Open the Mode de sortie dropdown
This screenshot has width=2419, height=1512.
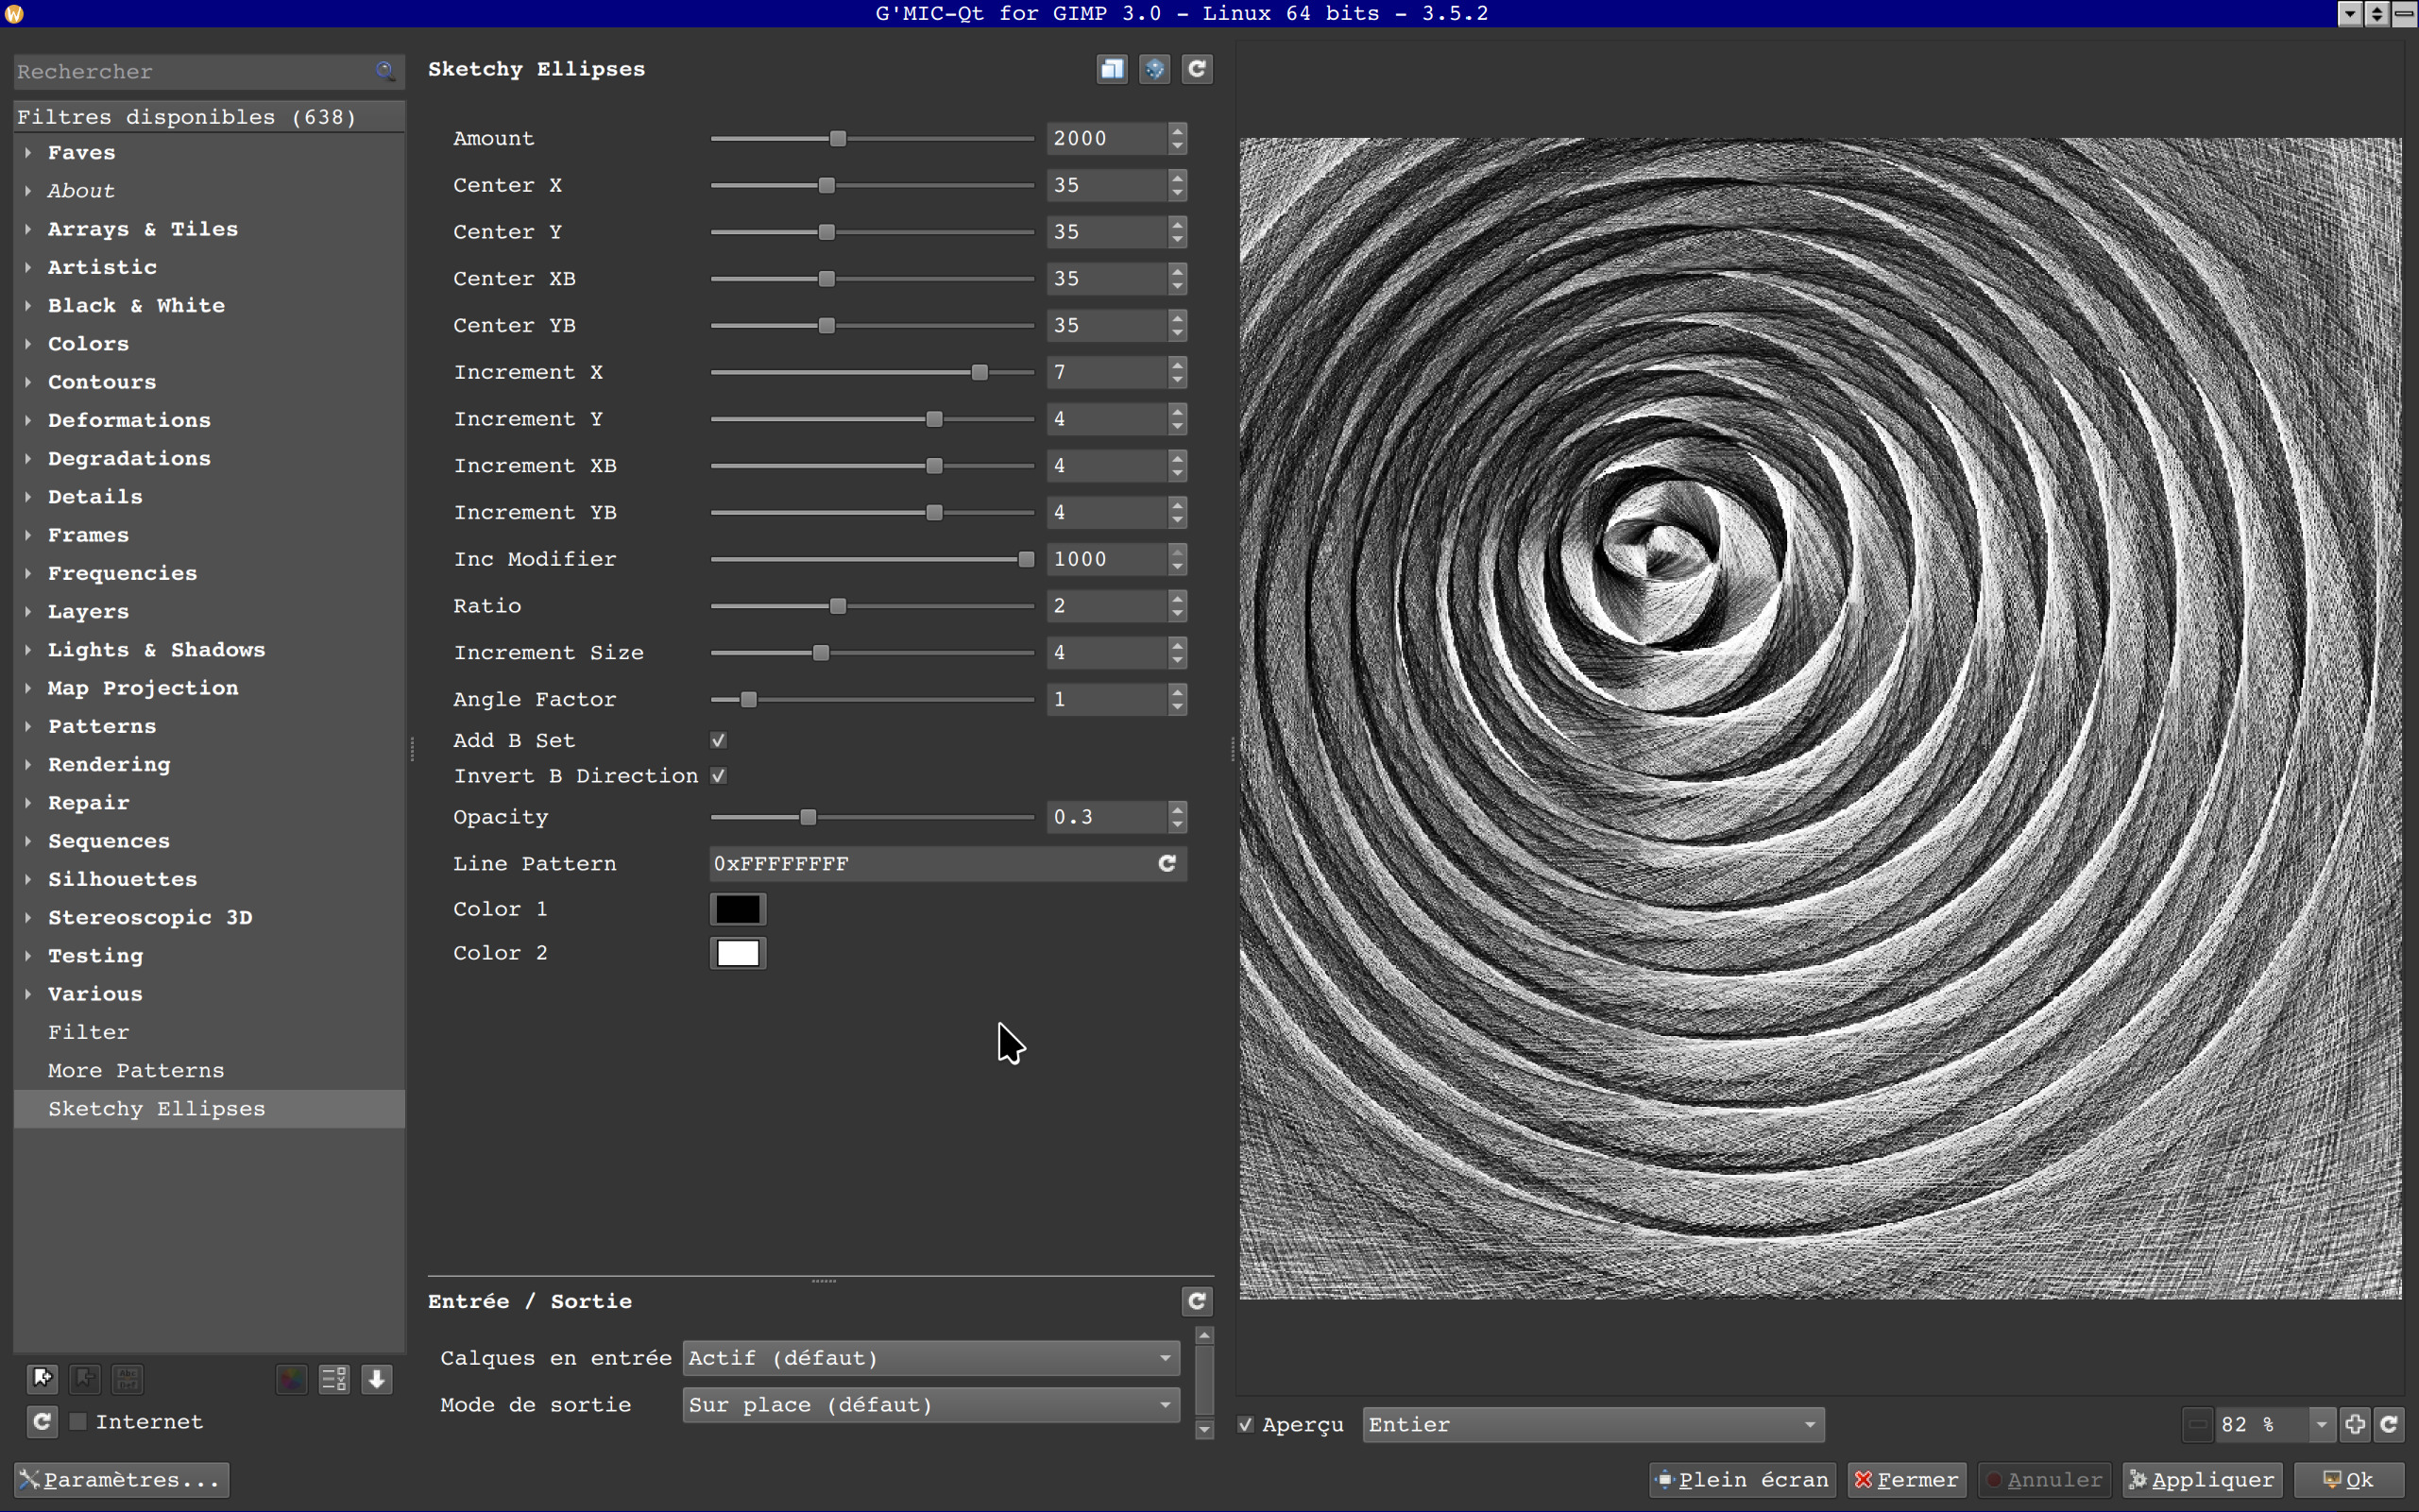(x=930, y=1404)
